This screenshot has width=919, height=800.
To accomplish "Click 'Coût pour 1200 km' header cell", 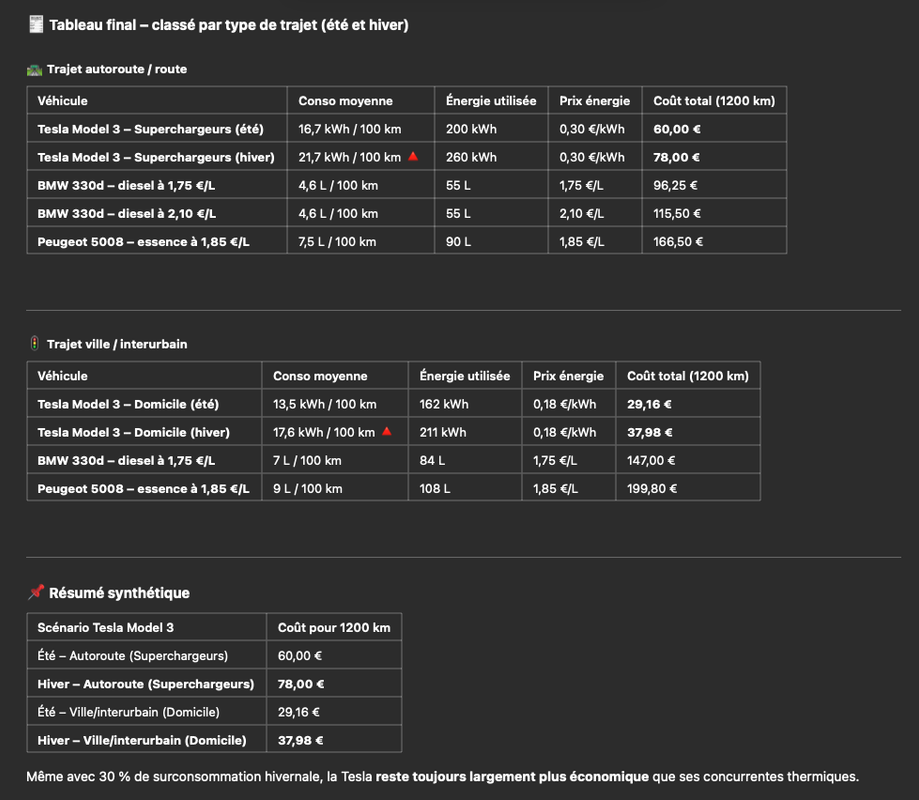I will pyautogui.click(x=334, y=628).
